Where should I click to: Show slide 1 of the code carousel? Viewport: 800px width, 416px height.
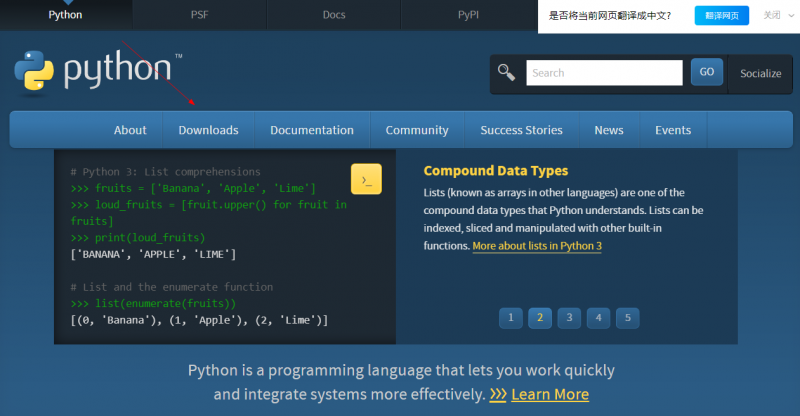click(x=511, y=318)
